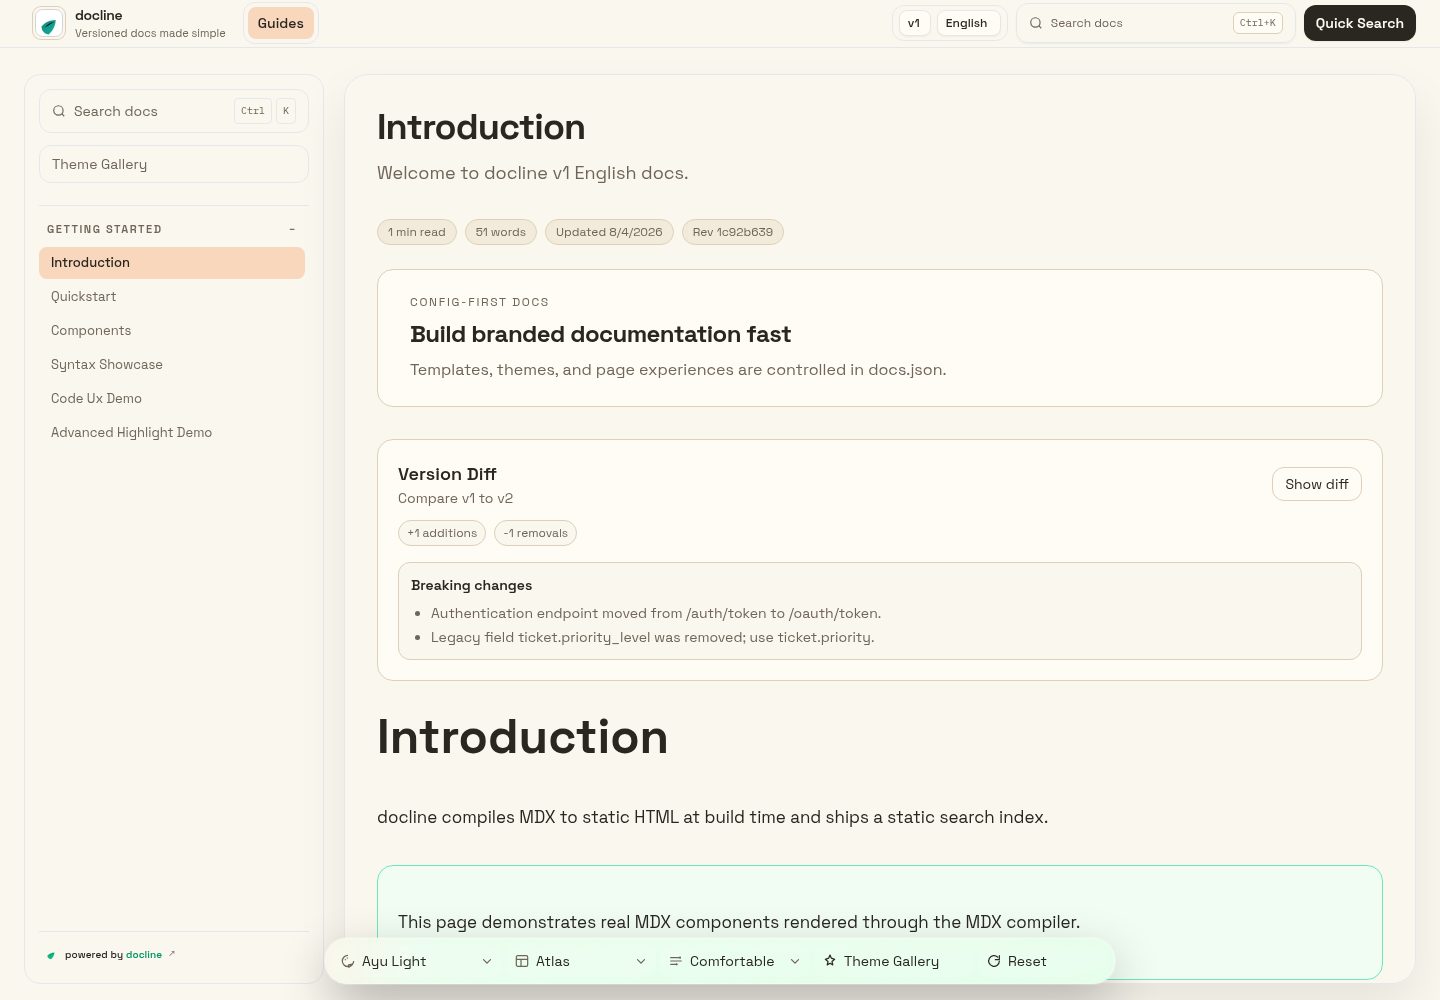Click the Reset circular arrow icon
The image size is (1440, 1000).
click(x=994, y=961)
